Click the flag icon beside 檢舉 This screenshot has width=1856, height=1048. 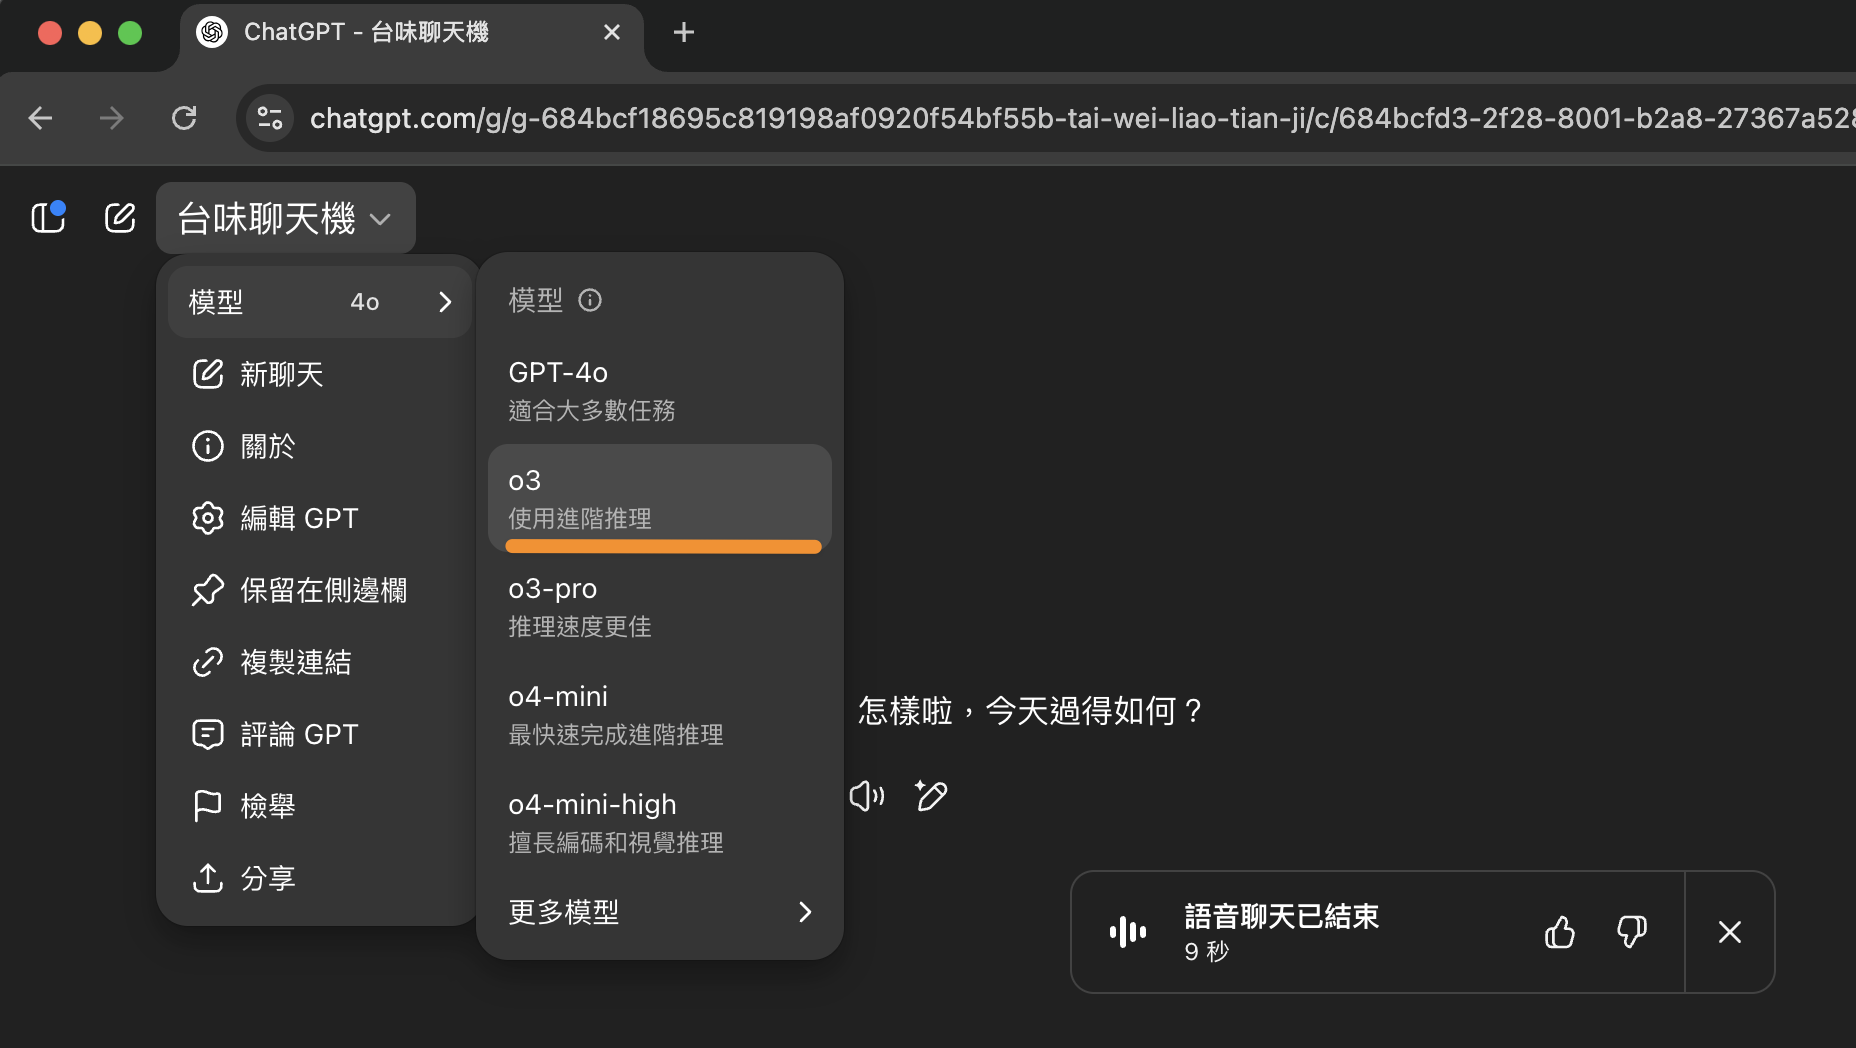click(207, 806)
